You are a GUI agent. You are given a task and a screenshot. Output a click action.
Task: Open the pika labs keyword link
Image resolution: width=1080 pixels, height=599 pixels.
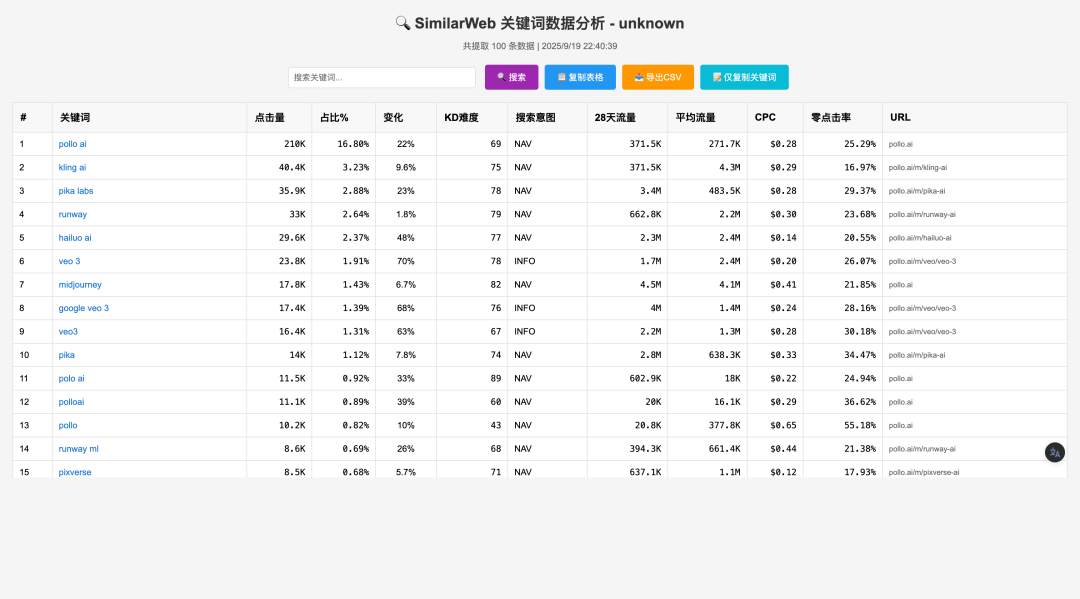coord(76,191)
